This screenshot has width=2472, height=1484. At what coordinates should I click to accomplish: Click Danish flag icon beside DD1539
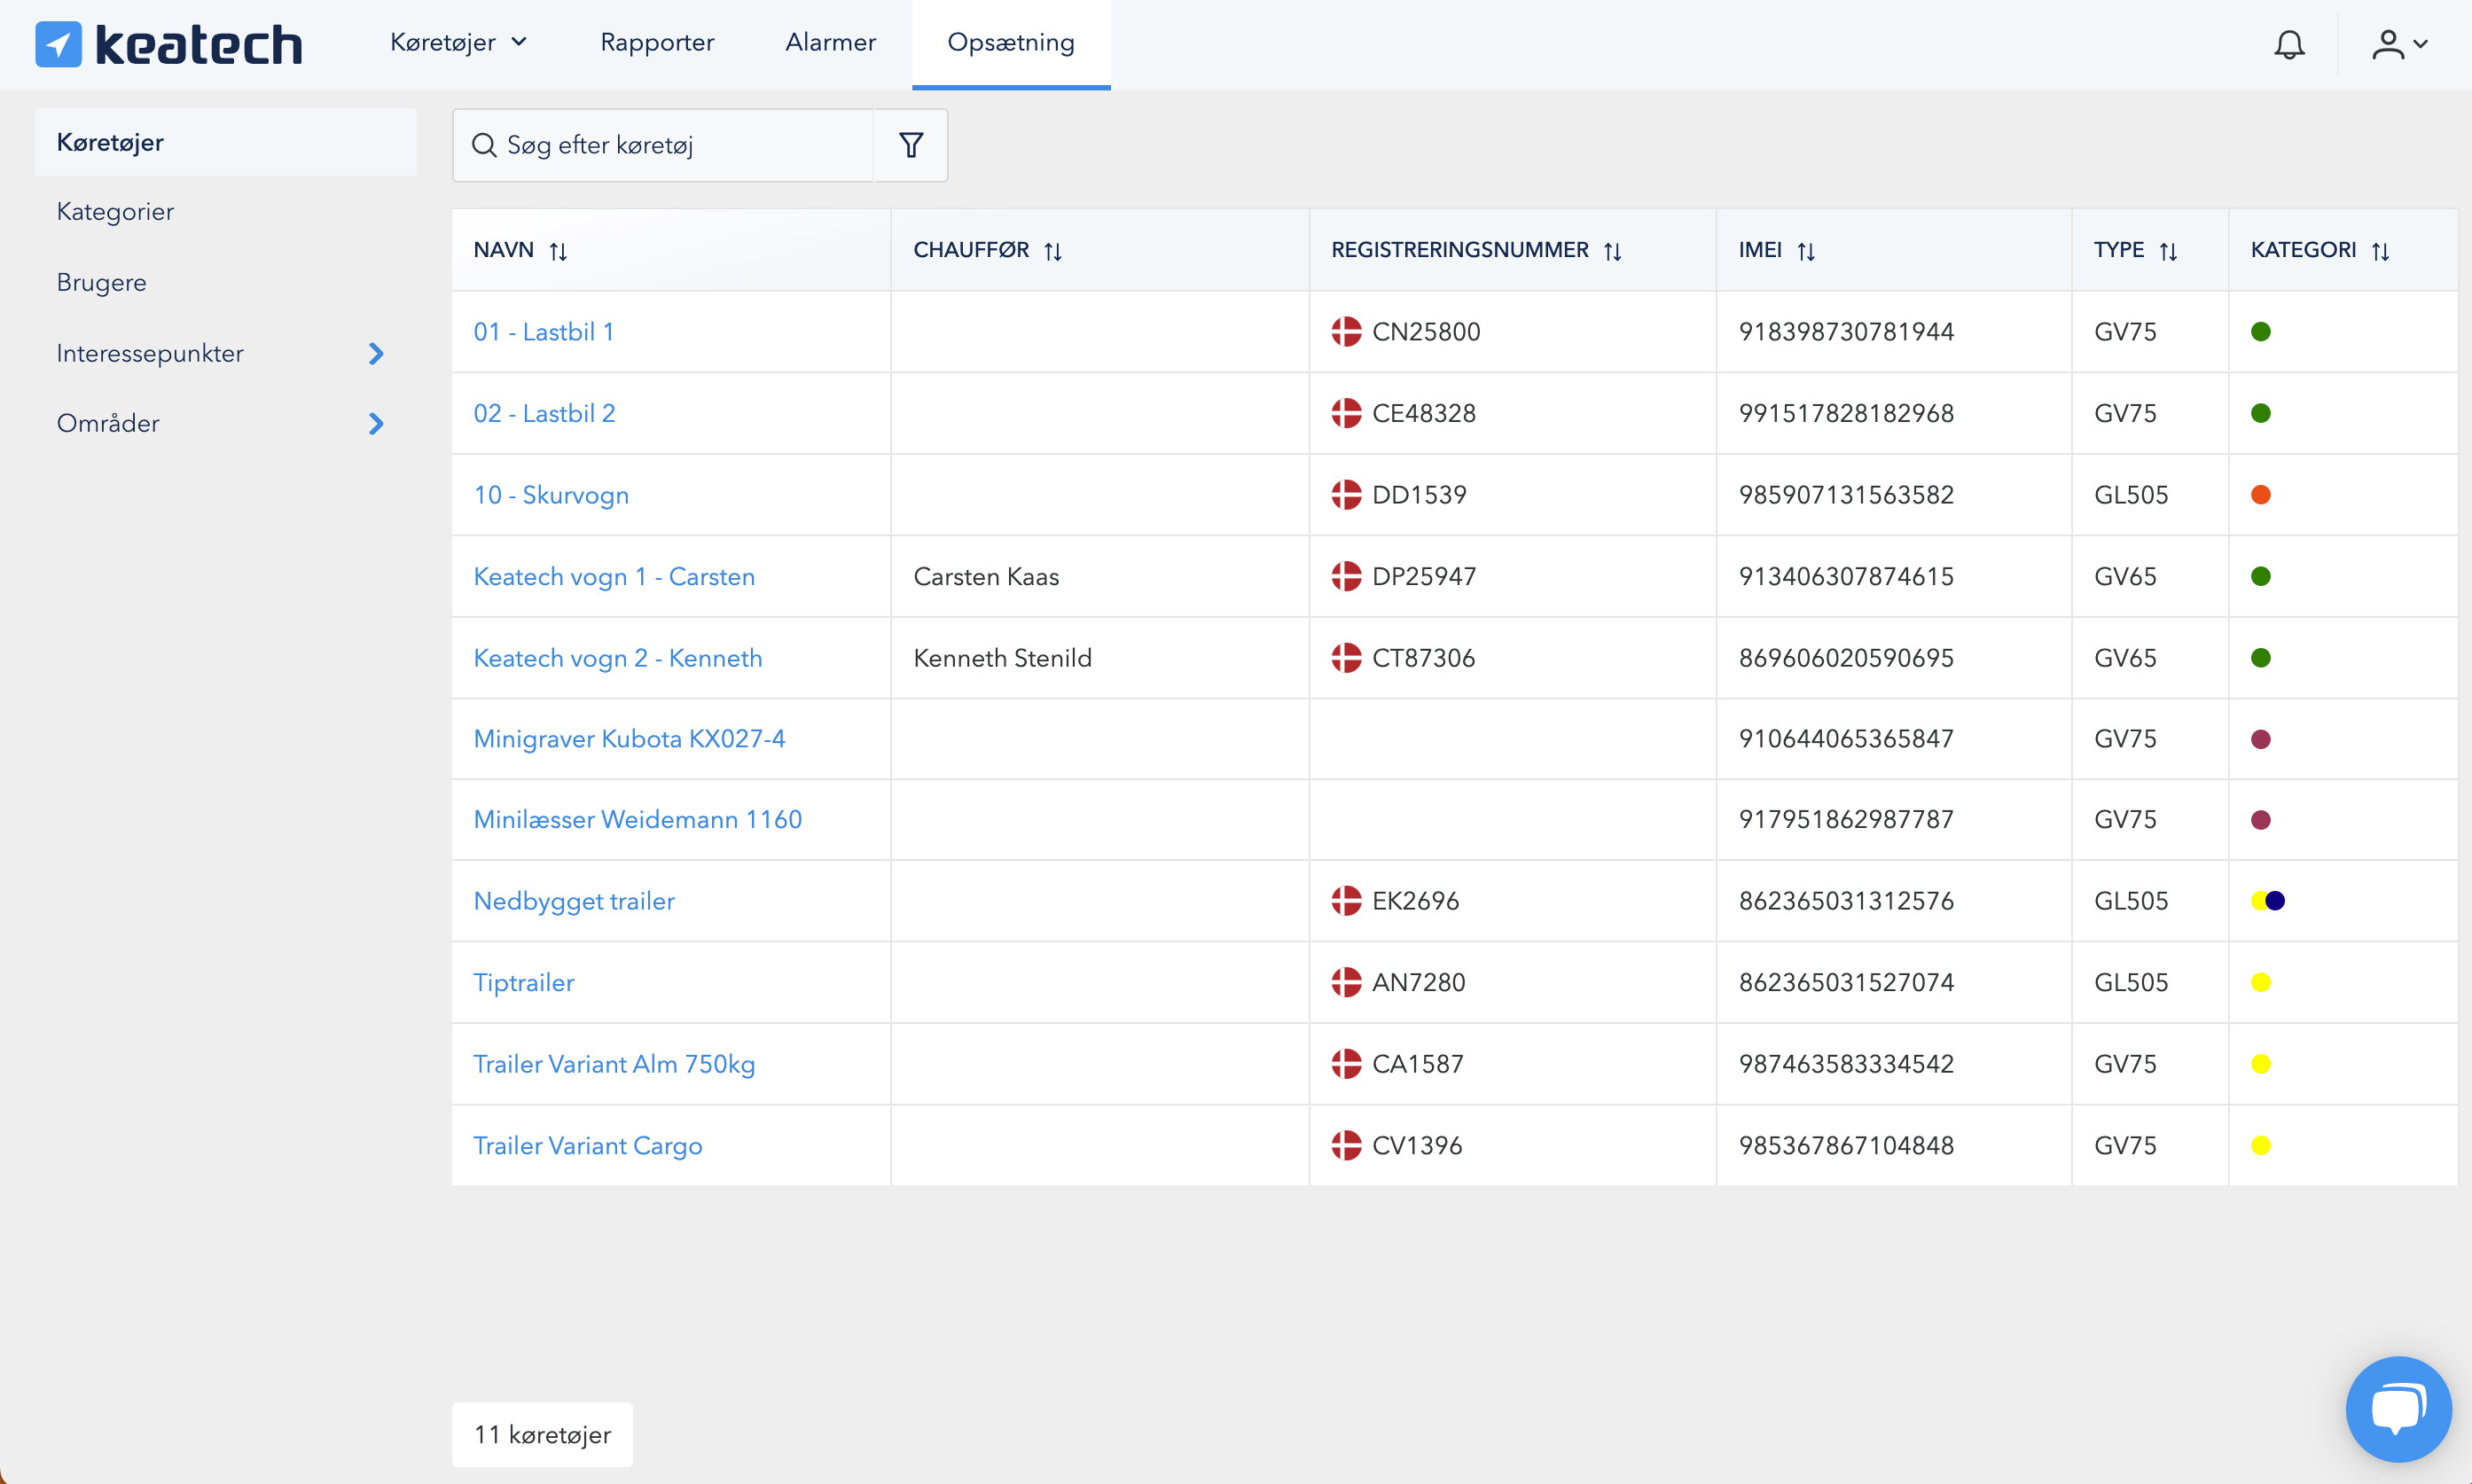point(1346,495)
